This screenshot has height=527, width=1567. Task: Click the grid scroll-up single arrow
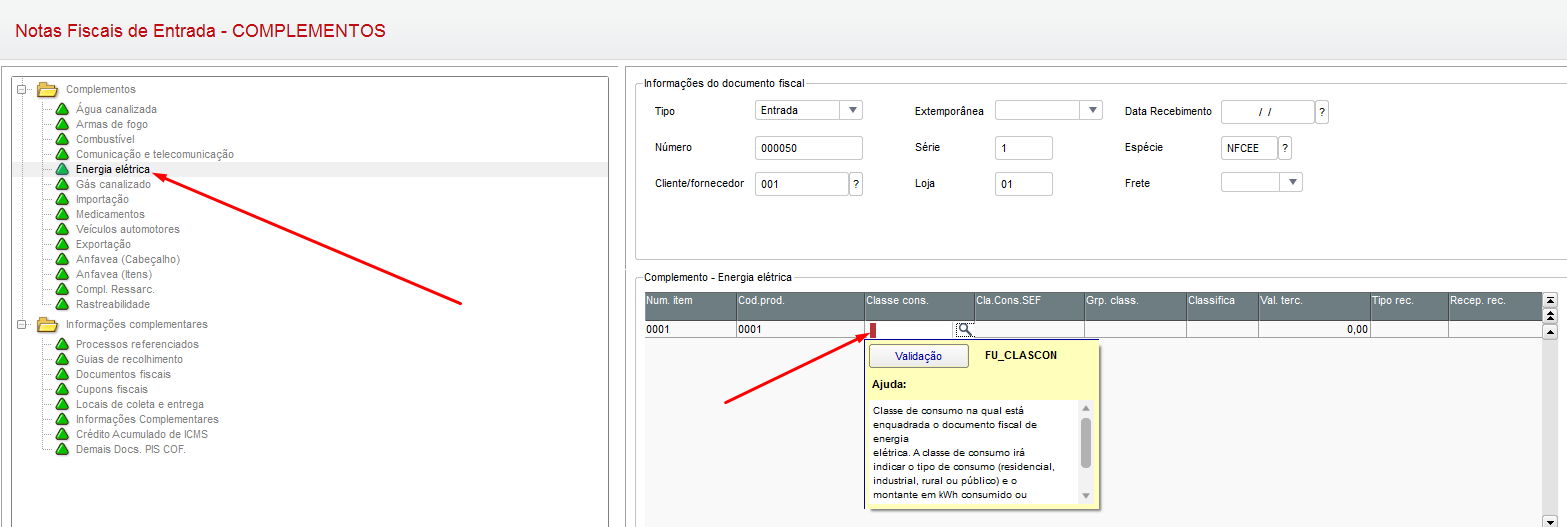[x=1551, y=331]
